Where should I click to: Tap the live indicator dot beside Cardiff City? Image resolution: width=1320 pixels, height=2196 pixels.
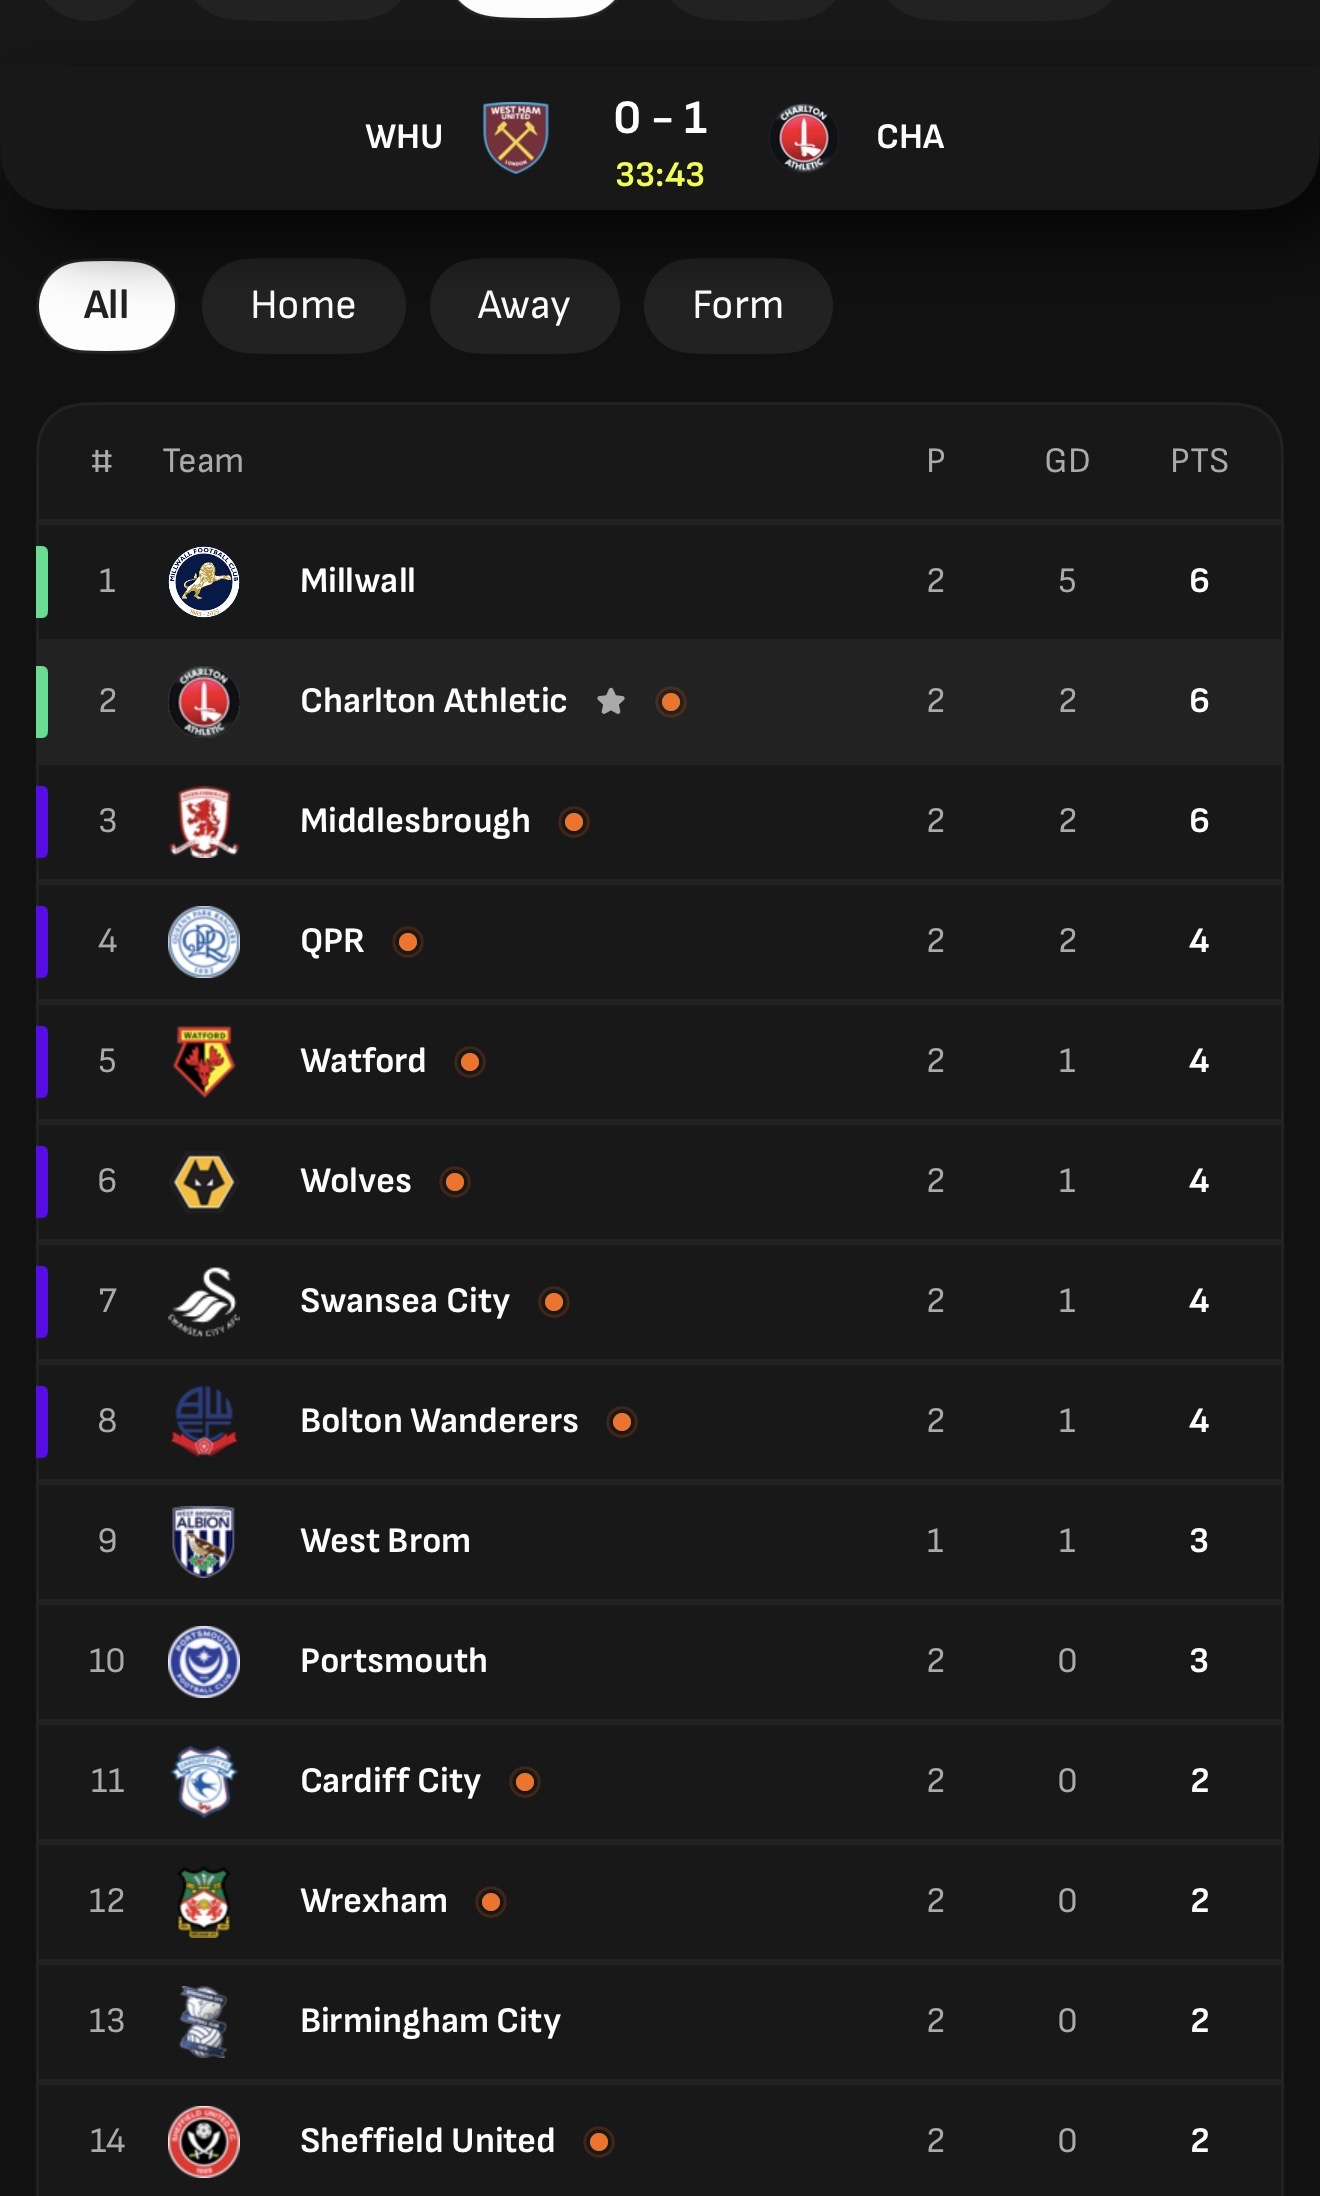pyautogui.click(x=525, y=1782)
